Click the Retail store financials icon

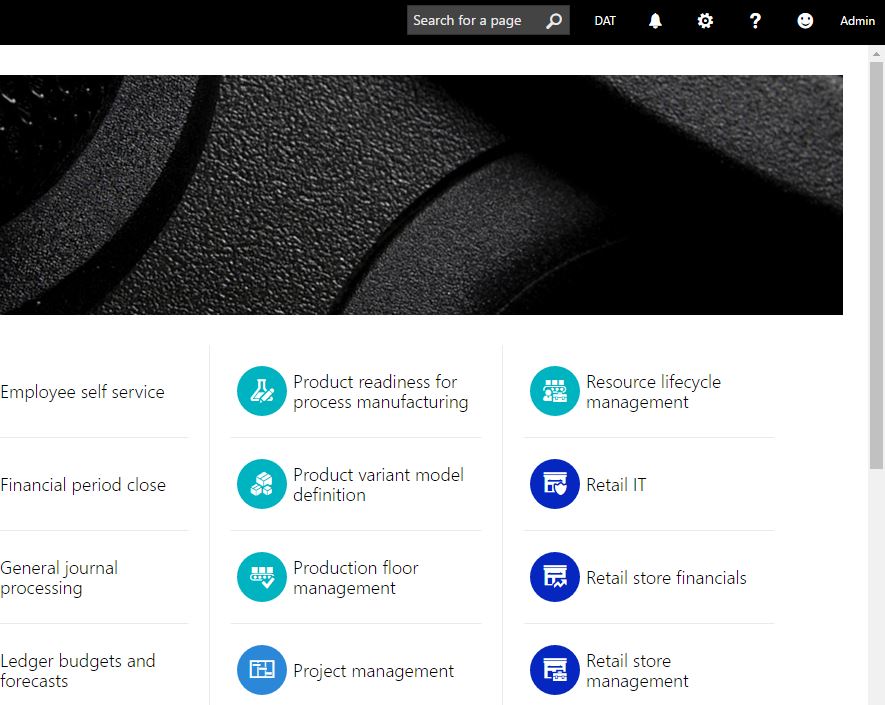(x=554, y=577)
